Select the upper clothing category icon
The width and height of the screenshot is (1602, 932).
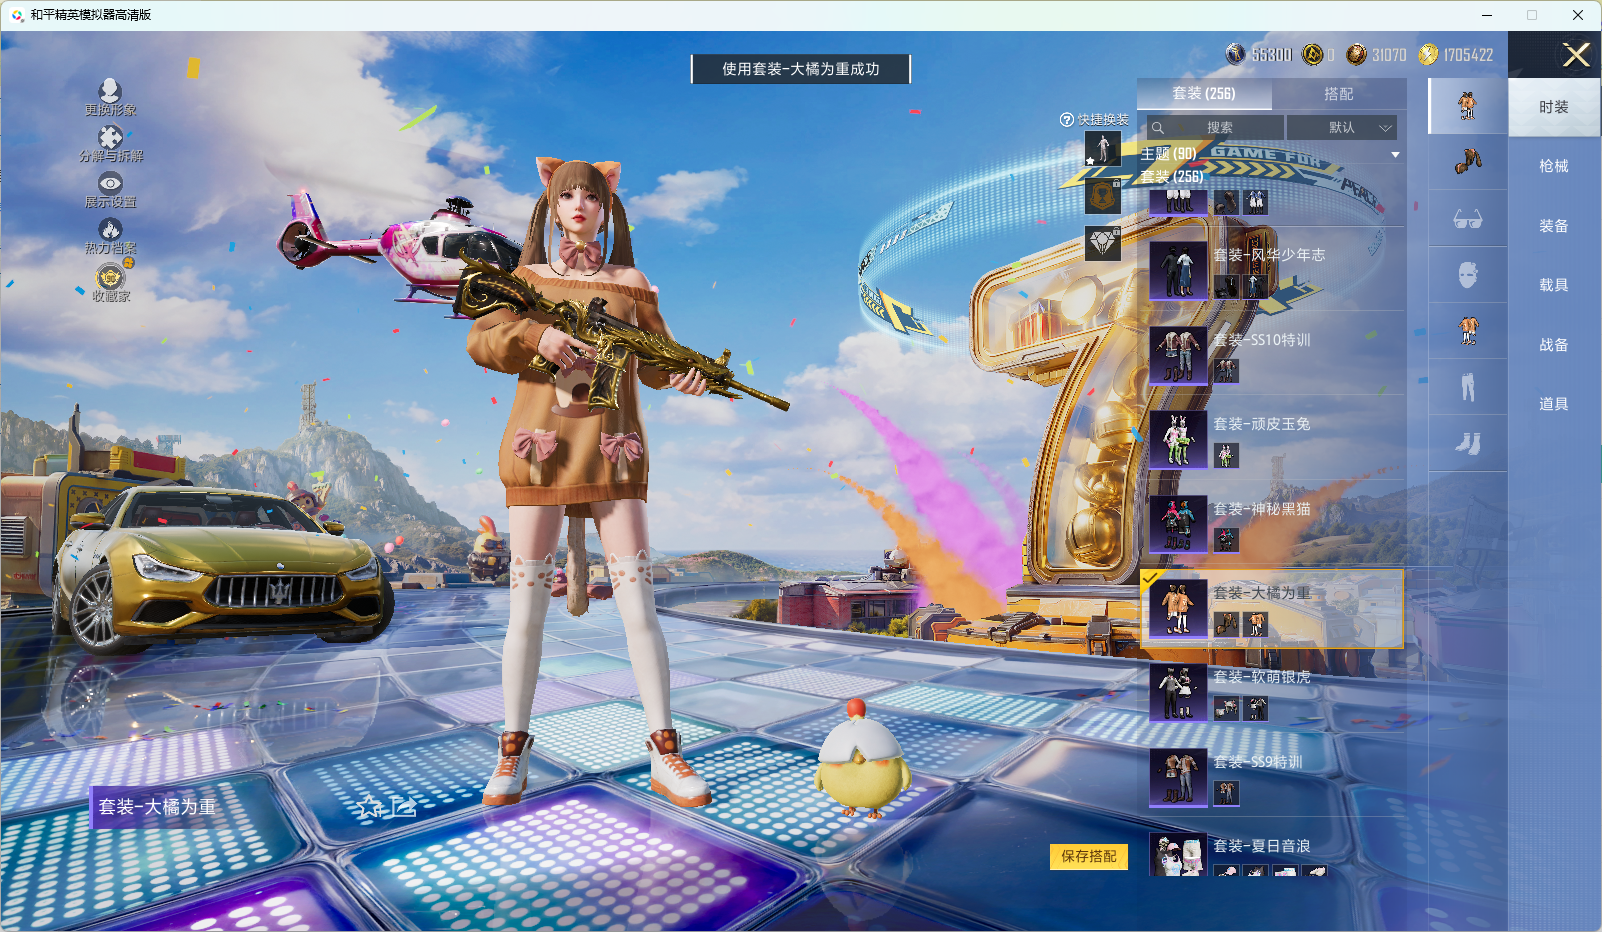point(1467,331)
